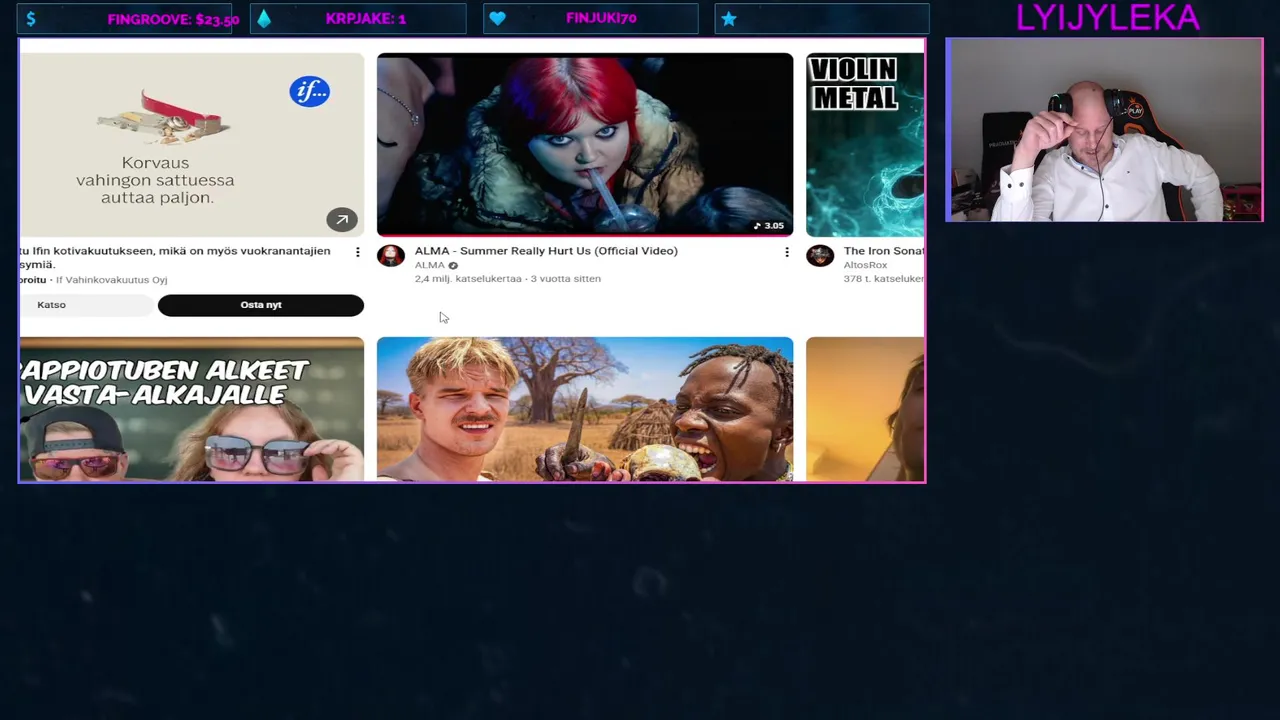
Task: Click the dollar sign icon beside FINGROOVE
Action: [x=31, y=19]
